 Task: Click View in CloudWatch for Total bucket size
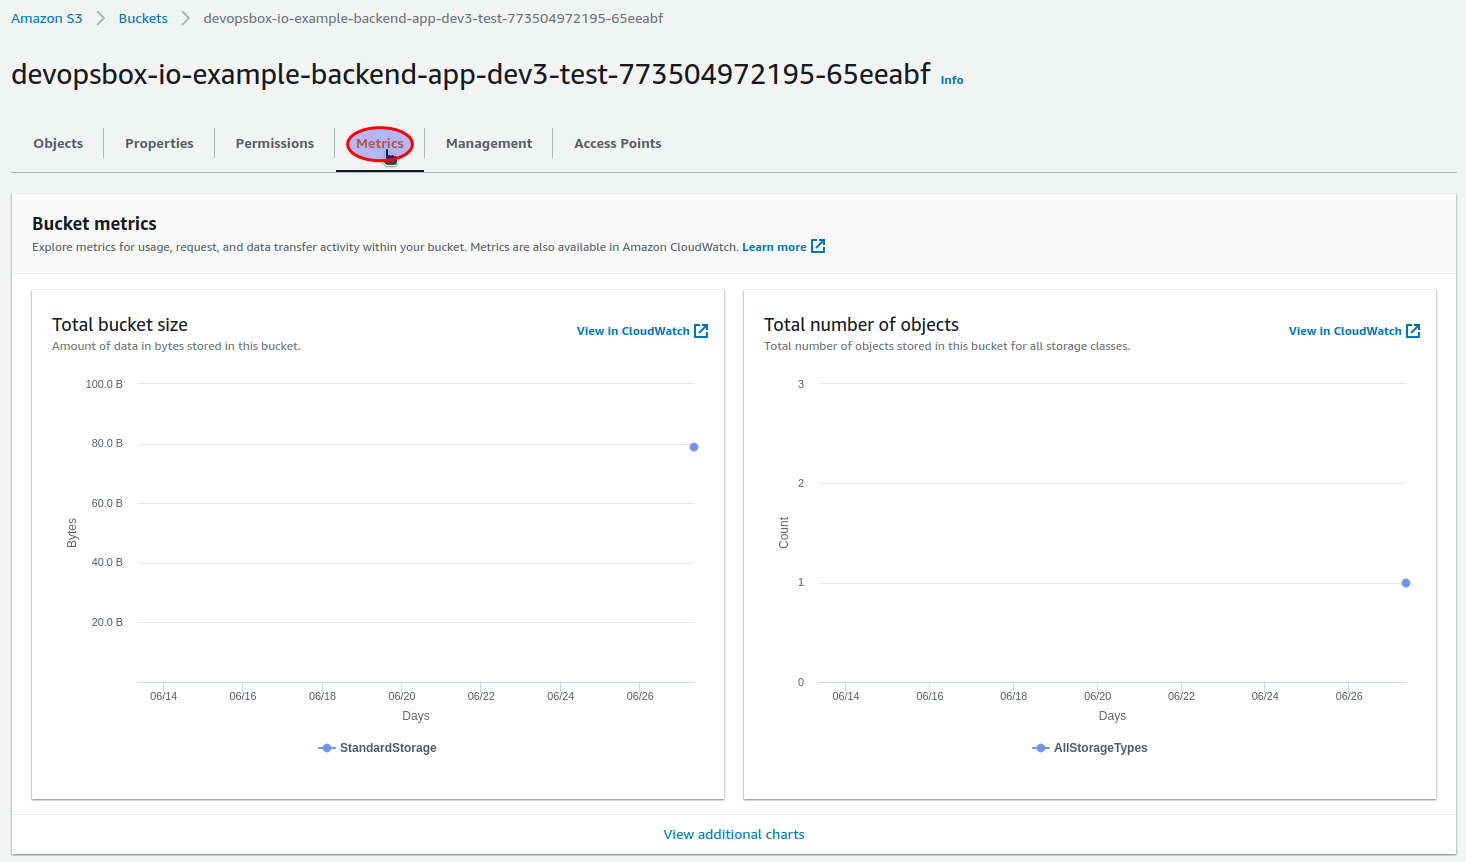point(634,330)
